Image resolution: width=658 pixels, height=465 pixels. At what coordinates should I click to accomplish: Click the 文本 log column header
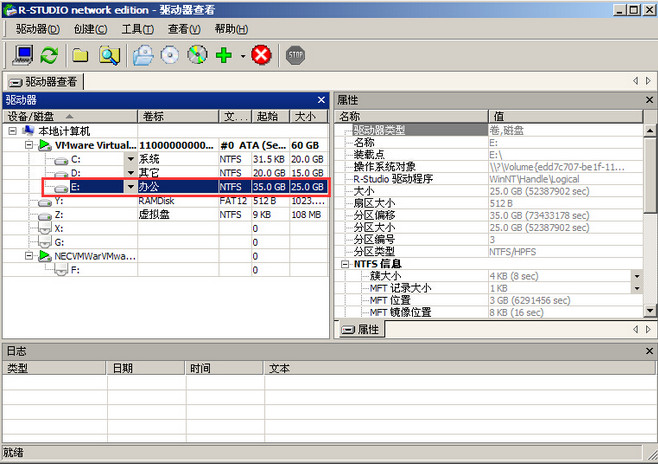[x=459, y=368]
